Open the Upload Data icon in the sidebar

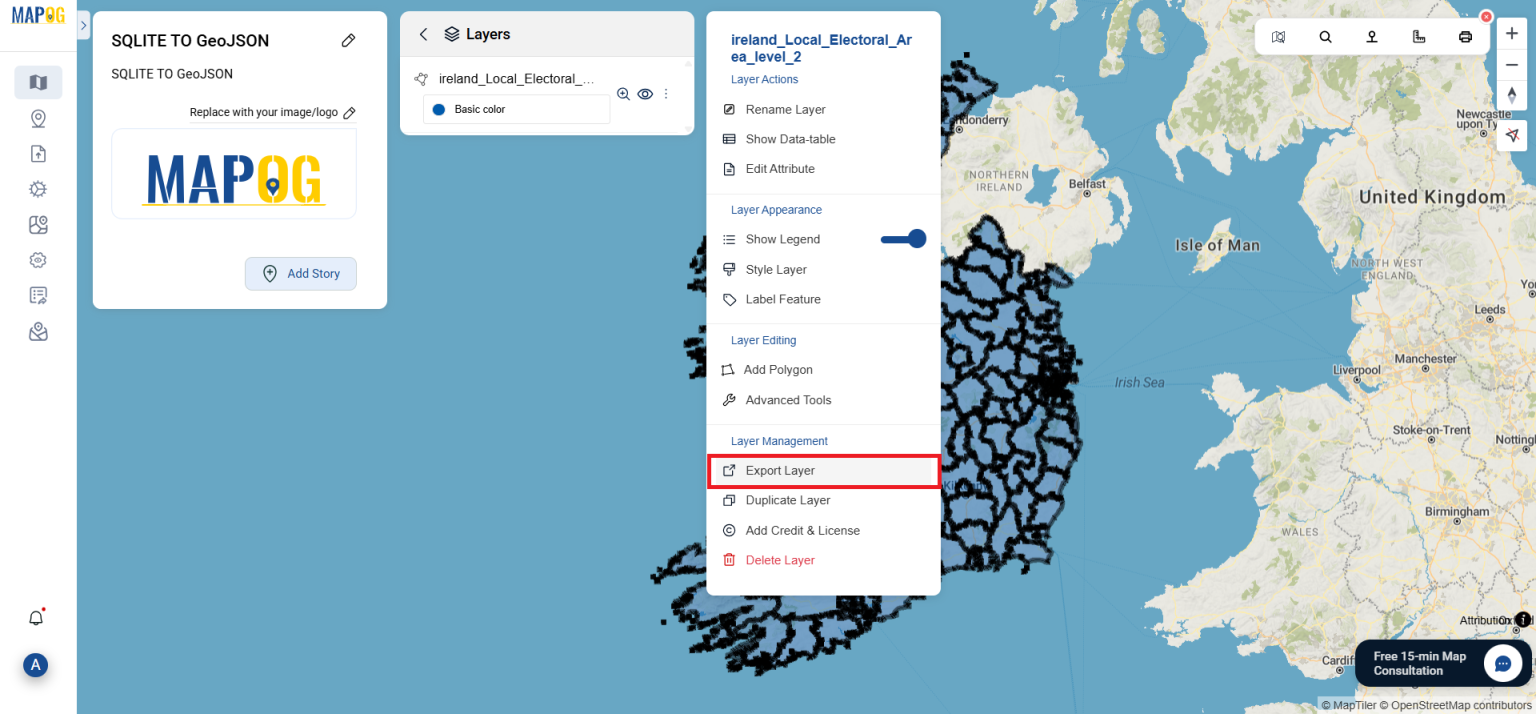pyautogui.click(x=38, y=153)
